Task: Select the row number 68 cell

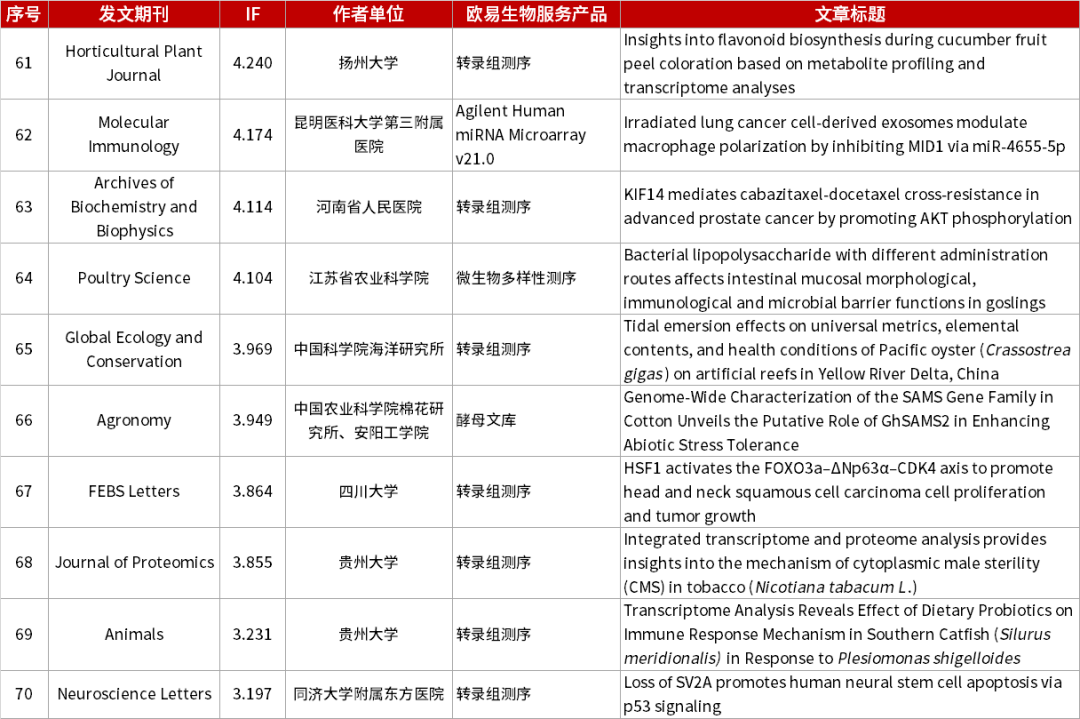Action: tap(24, 563)
